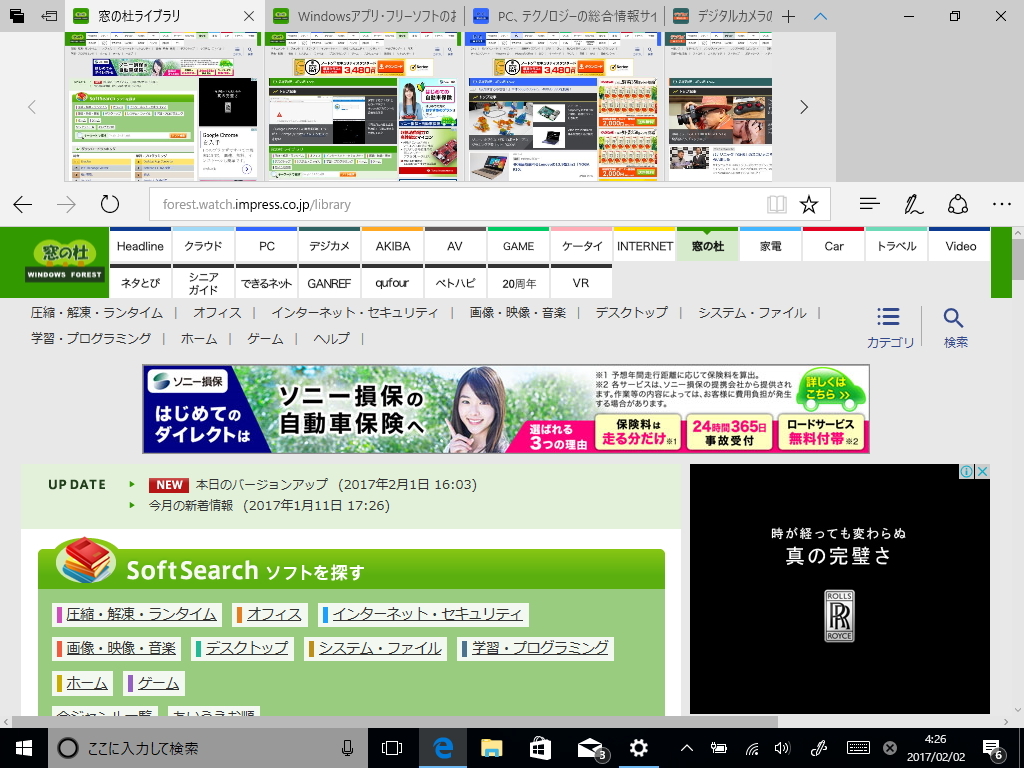Click the right arrow beside tab thumbnails

pos(802,108)
